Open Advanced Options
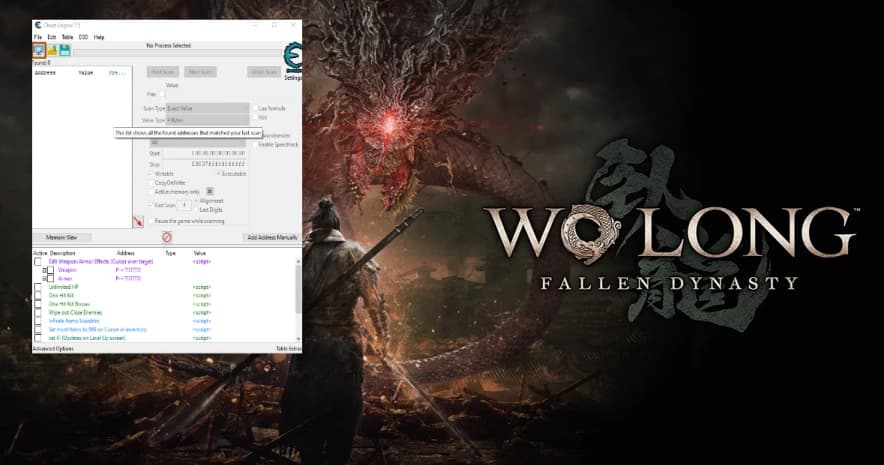The width and height of the screenshot is (884, 465). click(x=54, y=349)
